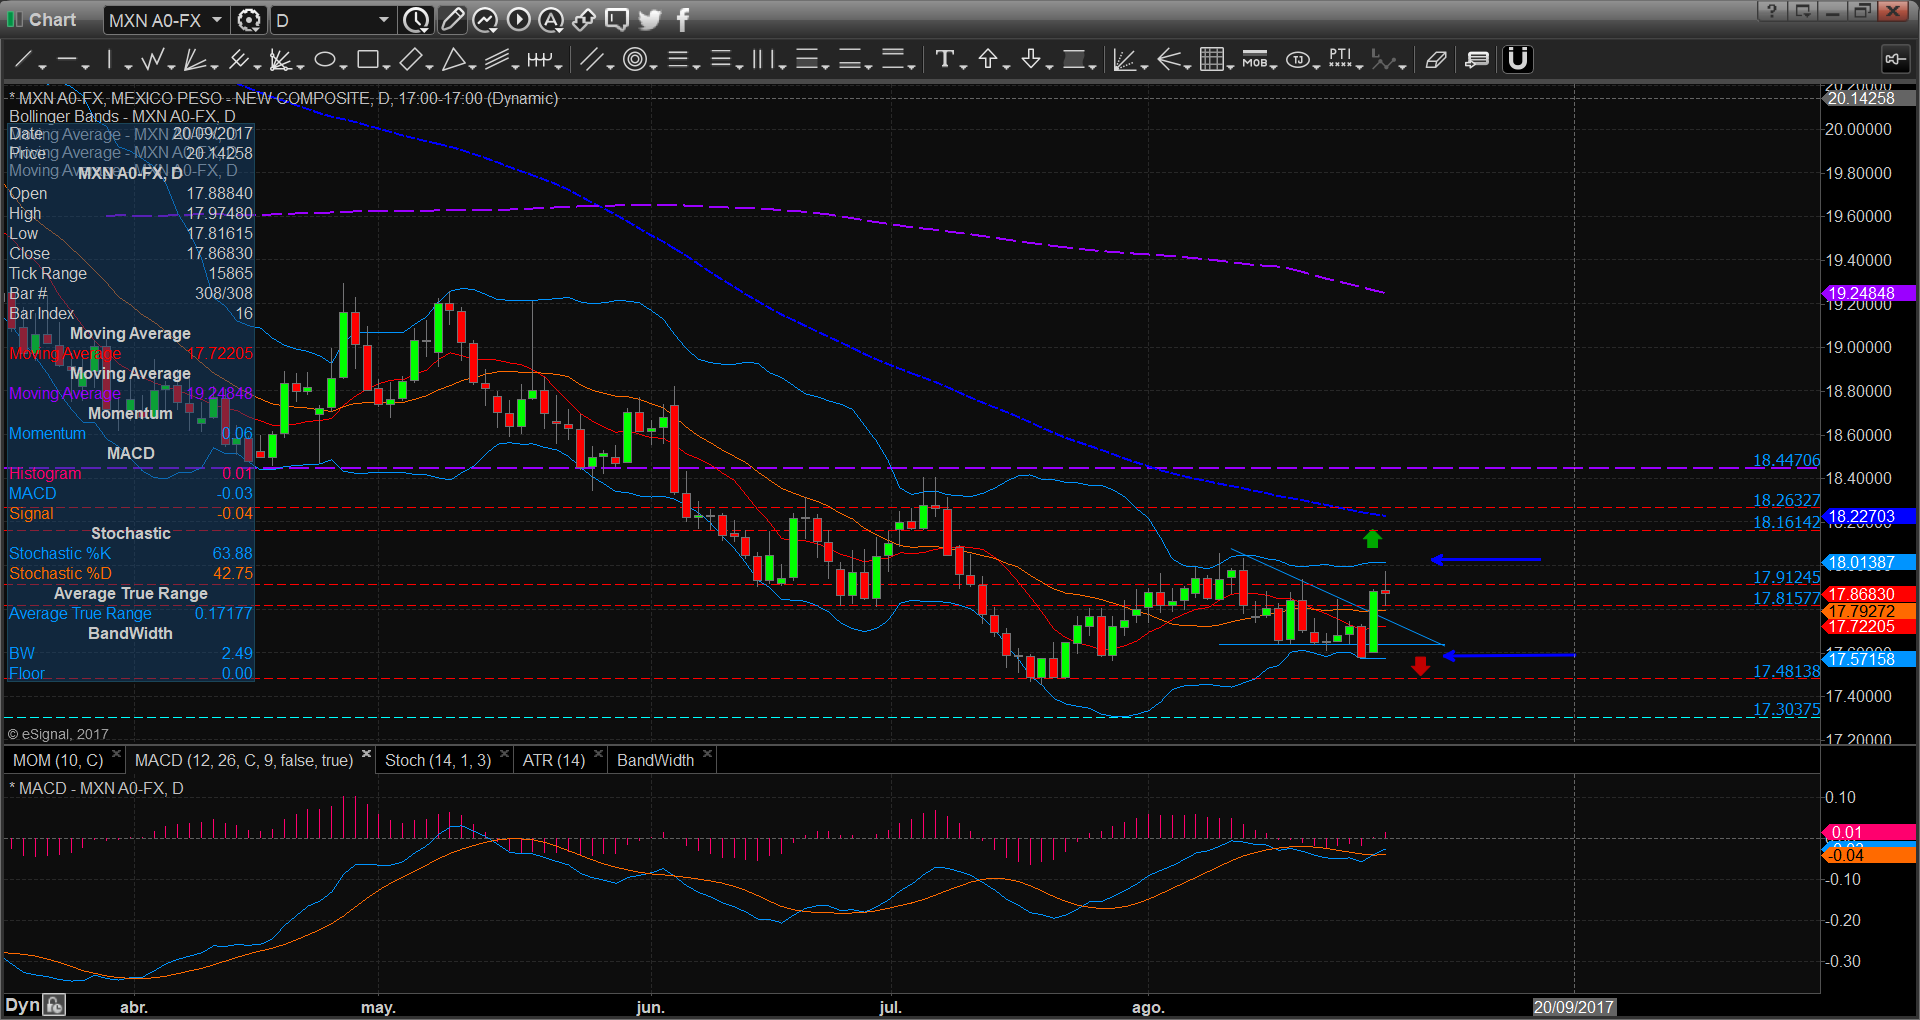This screenshot has height=1020, width=1920.
Task: Select the triangle drawing tool
Action: [x=454, y=60]
